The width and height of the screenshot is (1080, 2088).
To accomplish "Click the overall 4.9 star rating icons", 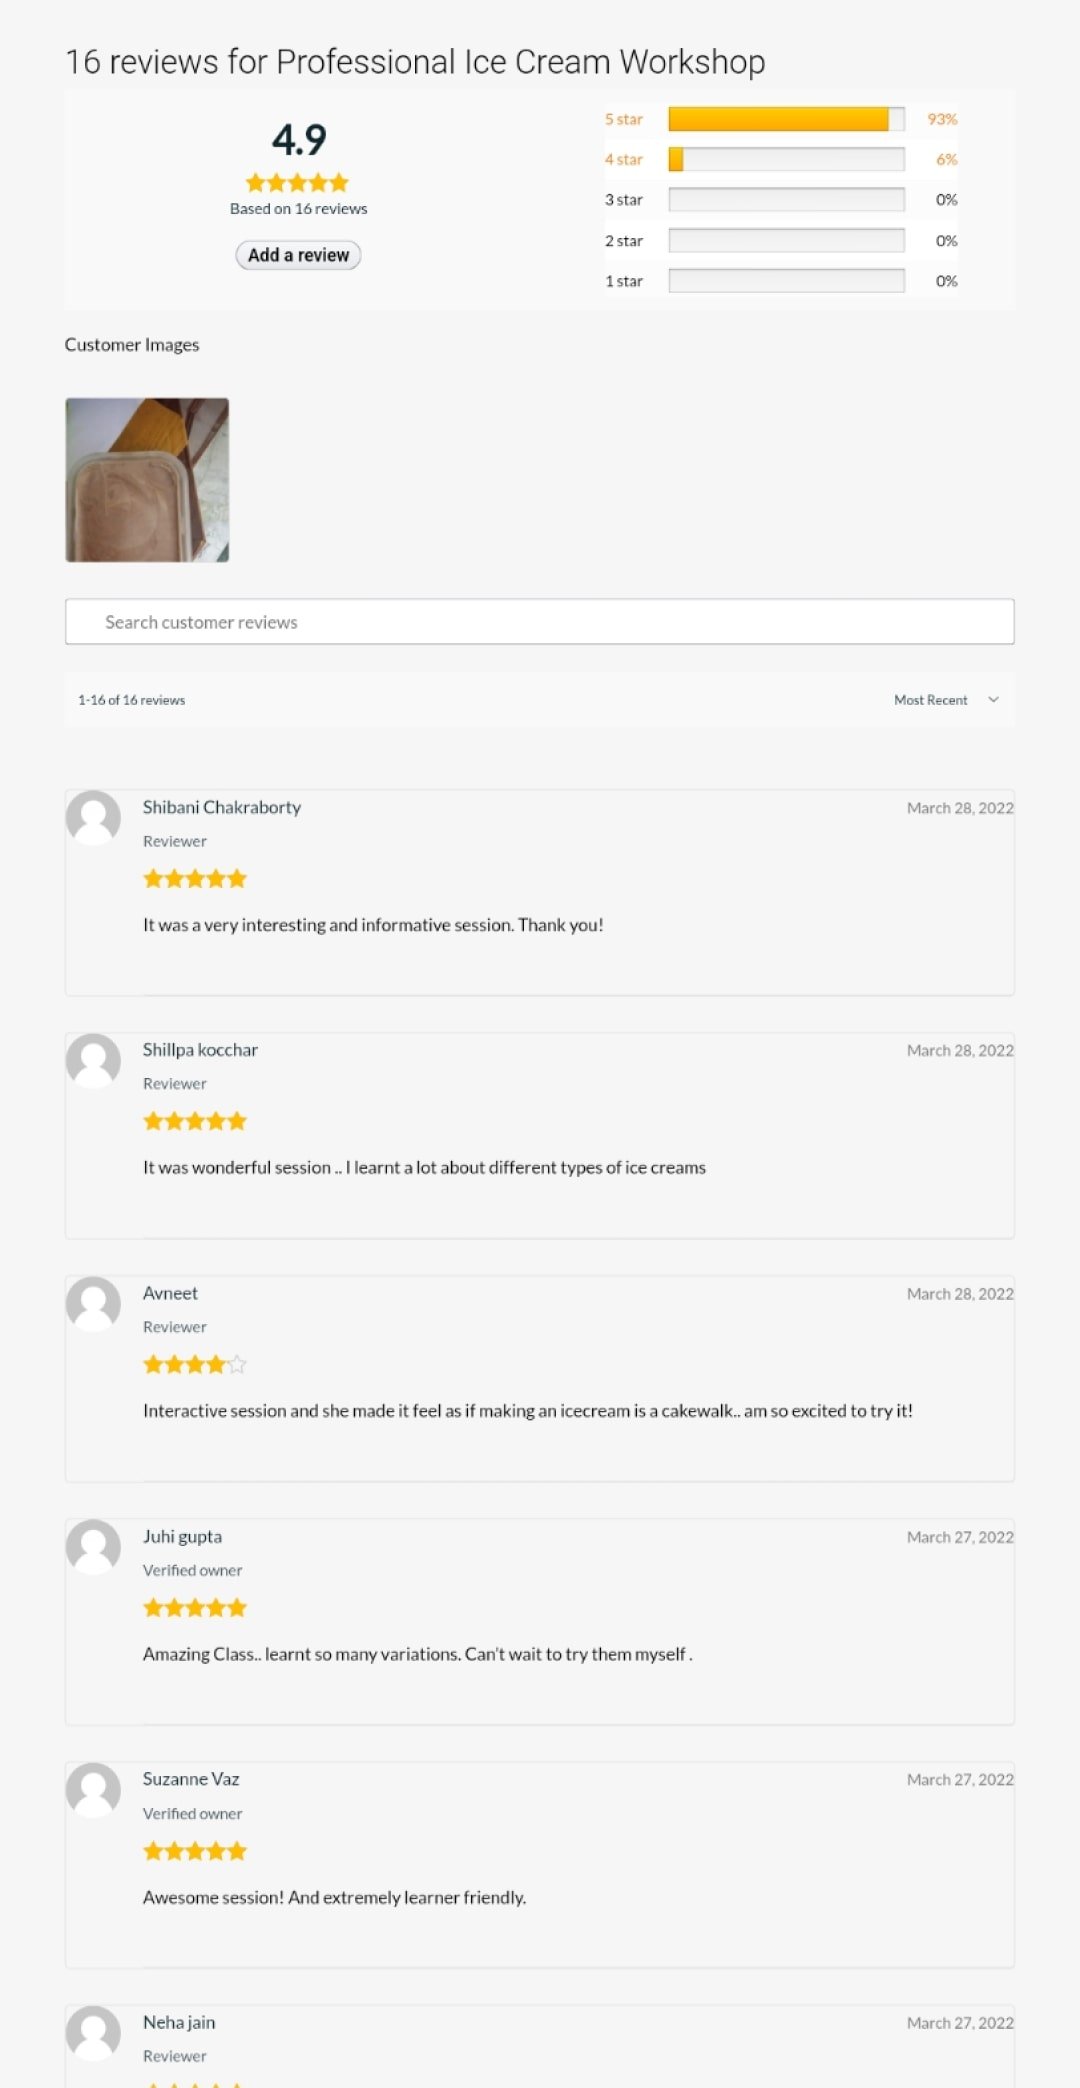I will coord(298,183).
